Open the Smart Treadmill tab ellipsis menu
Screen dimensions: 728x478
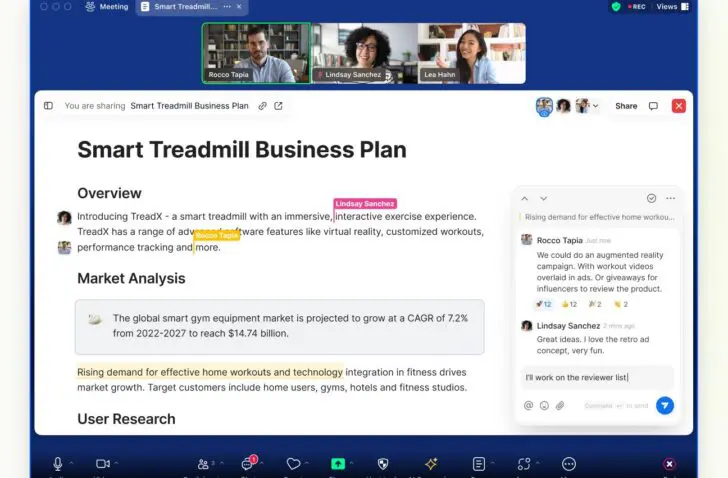point(227,6)
